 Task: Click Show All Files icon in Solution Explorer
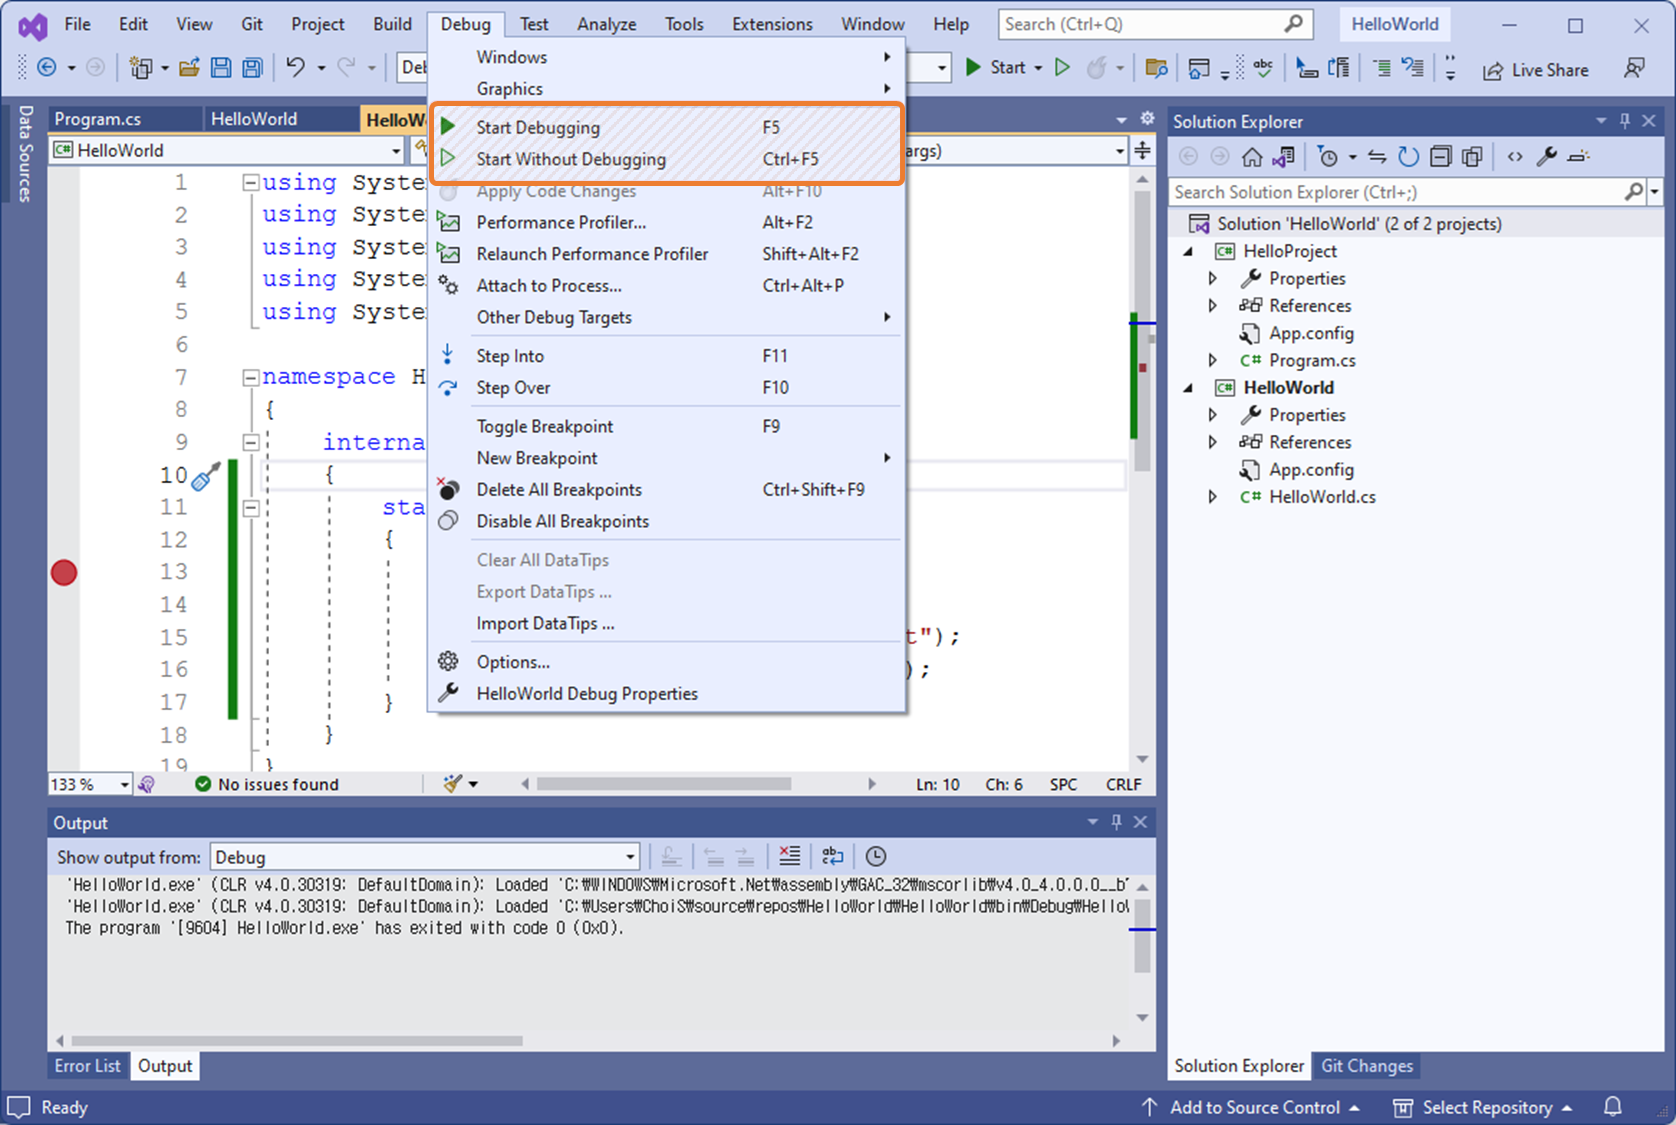[1472, 156]
